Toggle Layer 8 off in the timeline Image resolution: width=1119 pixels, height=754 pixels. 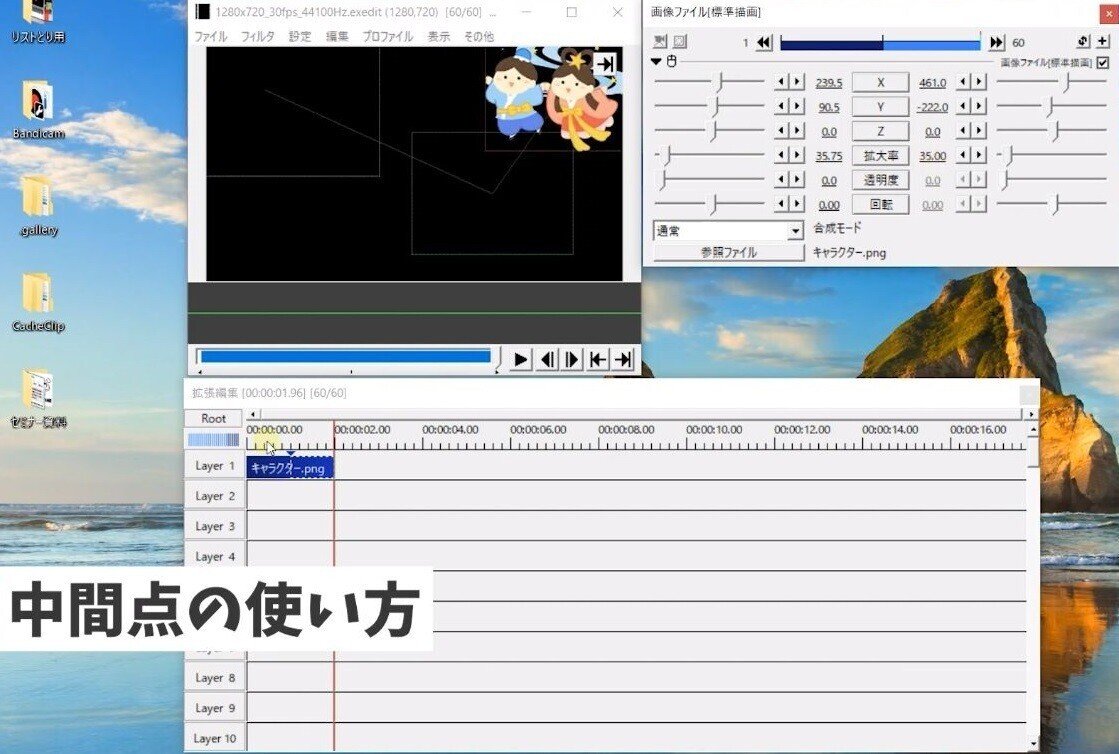click(x=215, y=677)
